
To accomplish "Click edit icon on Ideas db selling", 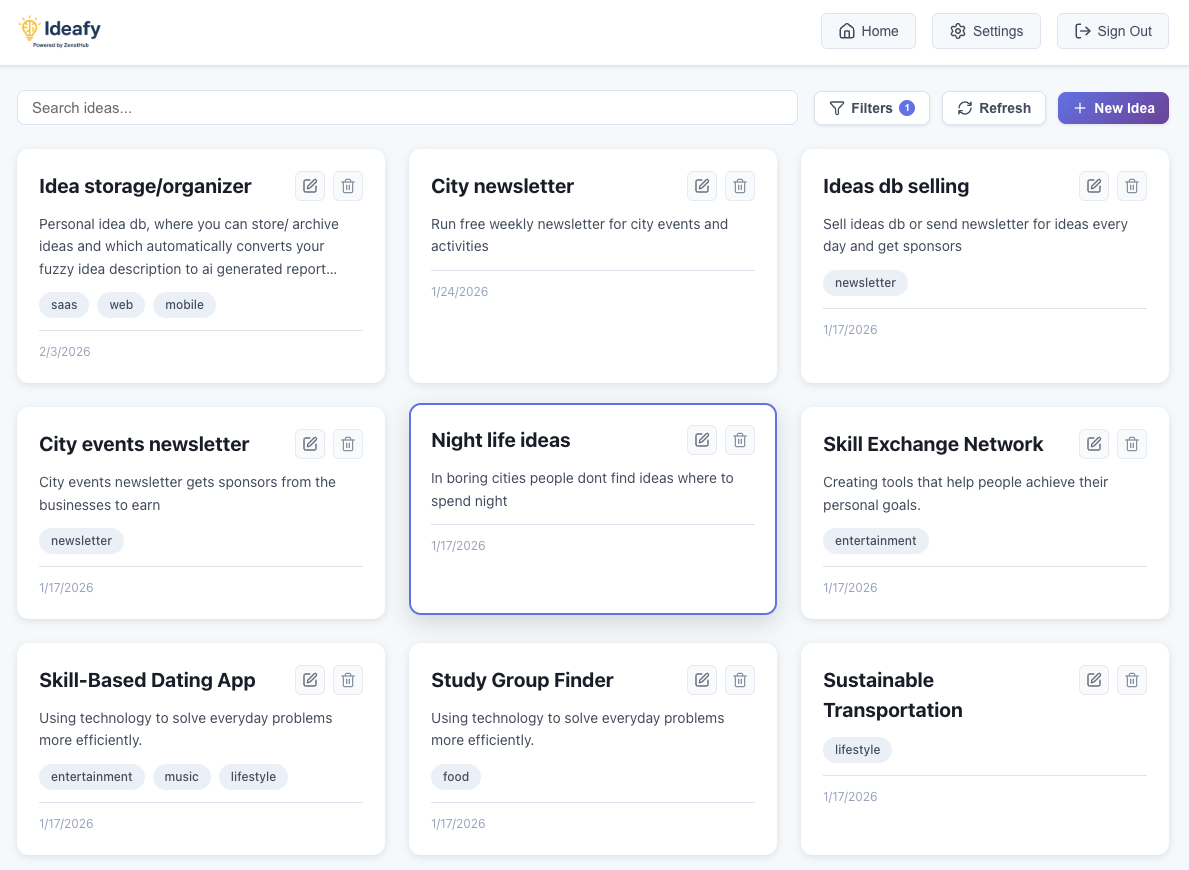I will [1094, 186].
